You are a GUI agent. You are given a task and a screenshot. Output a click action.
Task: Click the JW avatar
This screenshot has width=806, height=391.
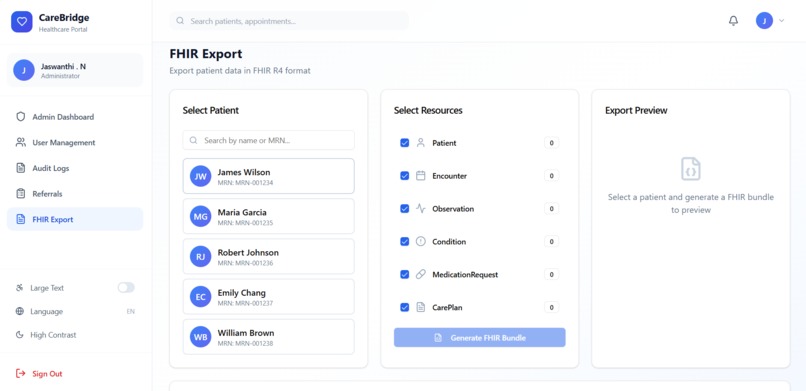[x=200, y=176]
